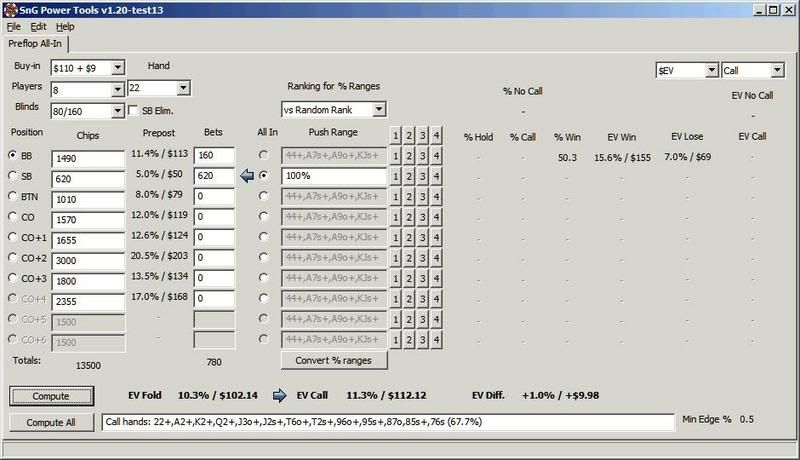Image resolution: width=800 pixels, height=460 pixels.
Task: Click preset button 4 in SB row
Action: point(438,176)
